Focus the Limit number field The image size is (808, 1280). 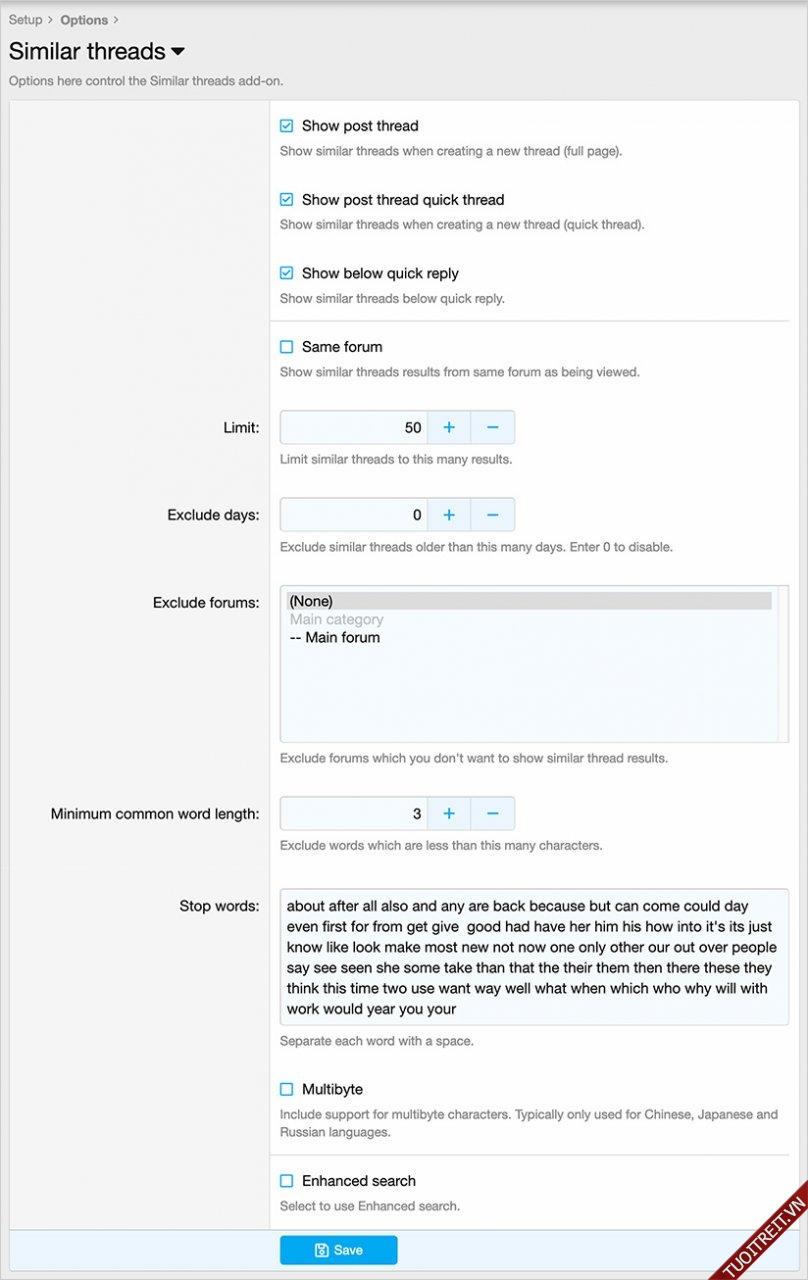[354, 427]
